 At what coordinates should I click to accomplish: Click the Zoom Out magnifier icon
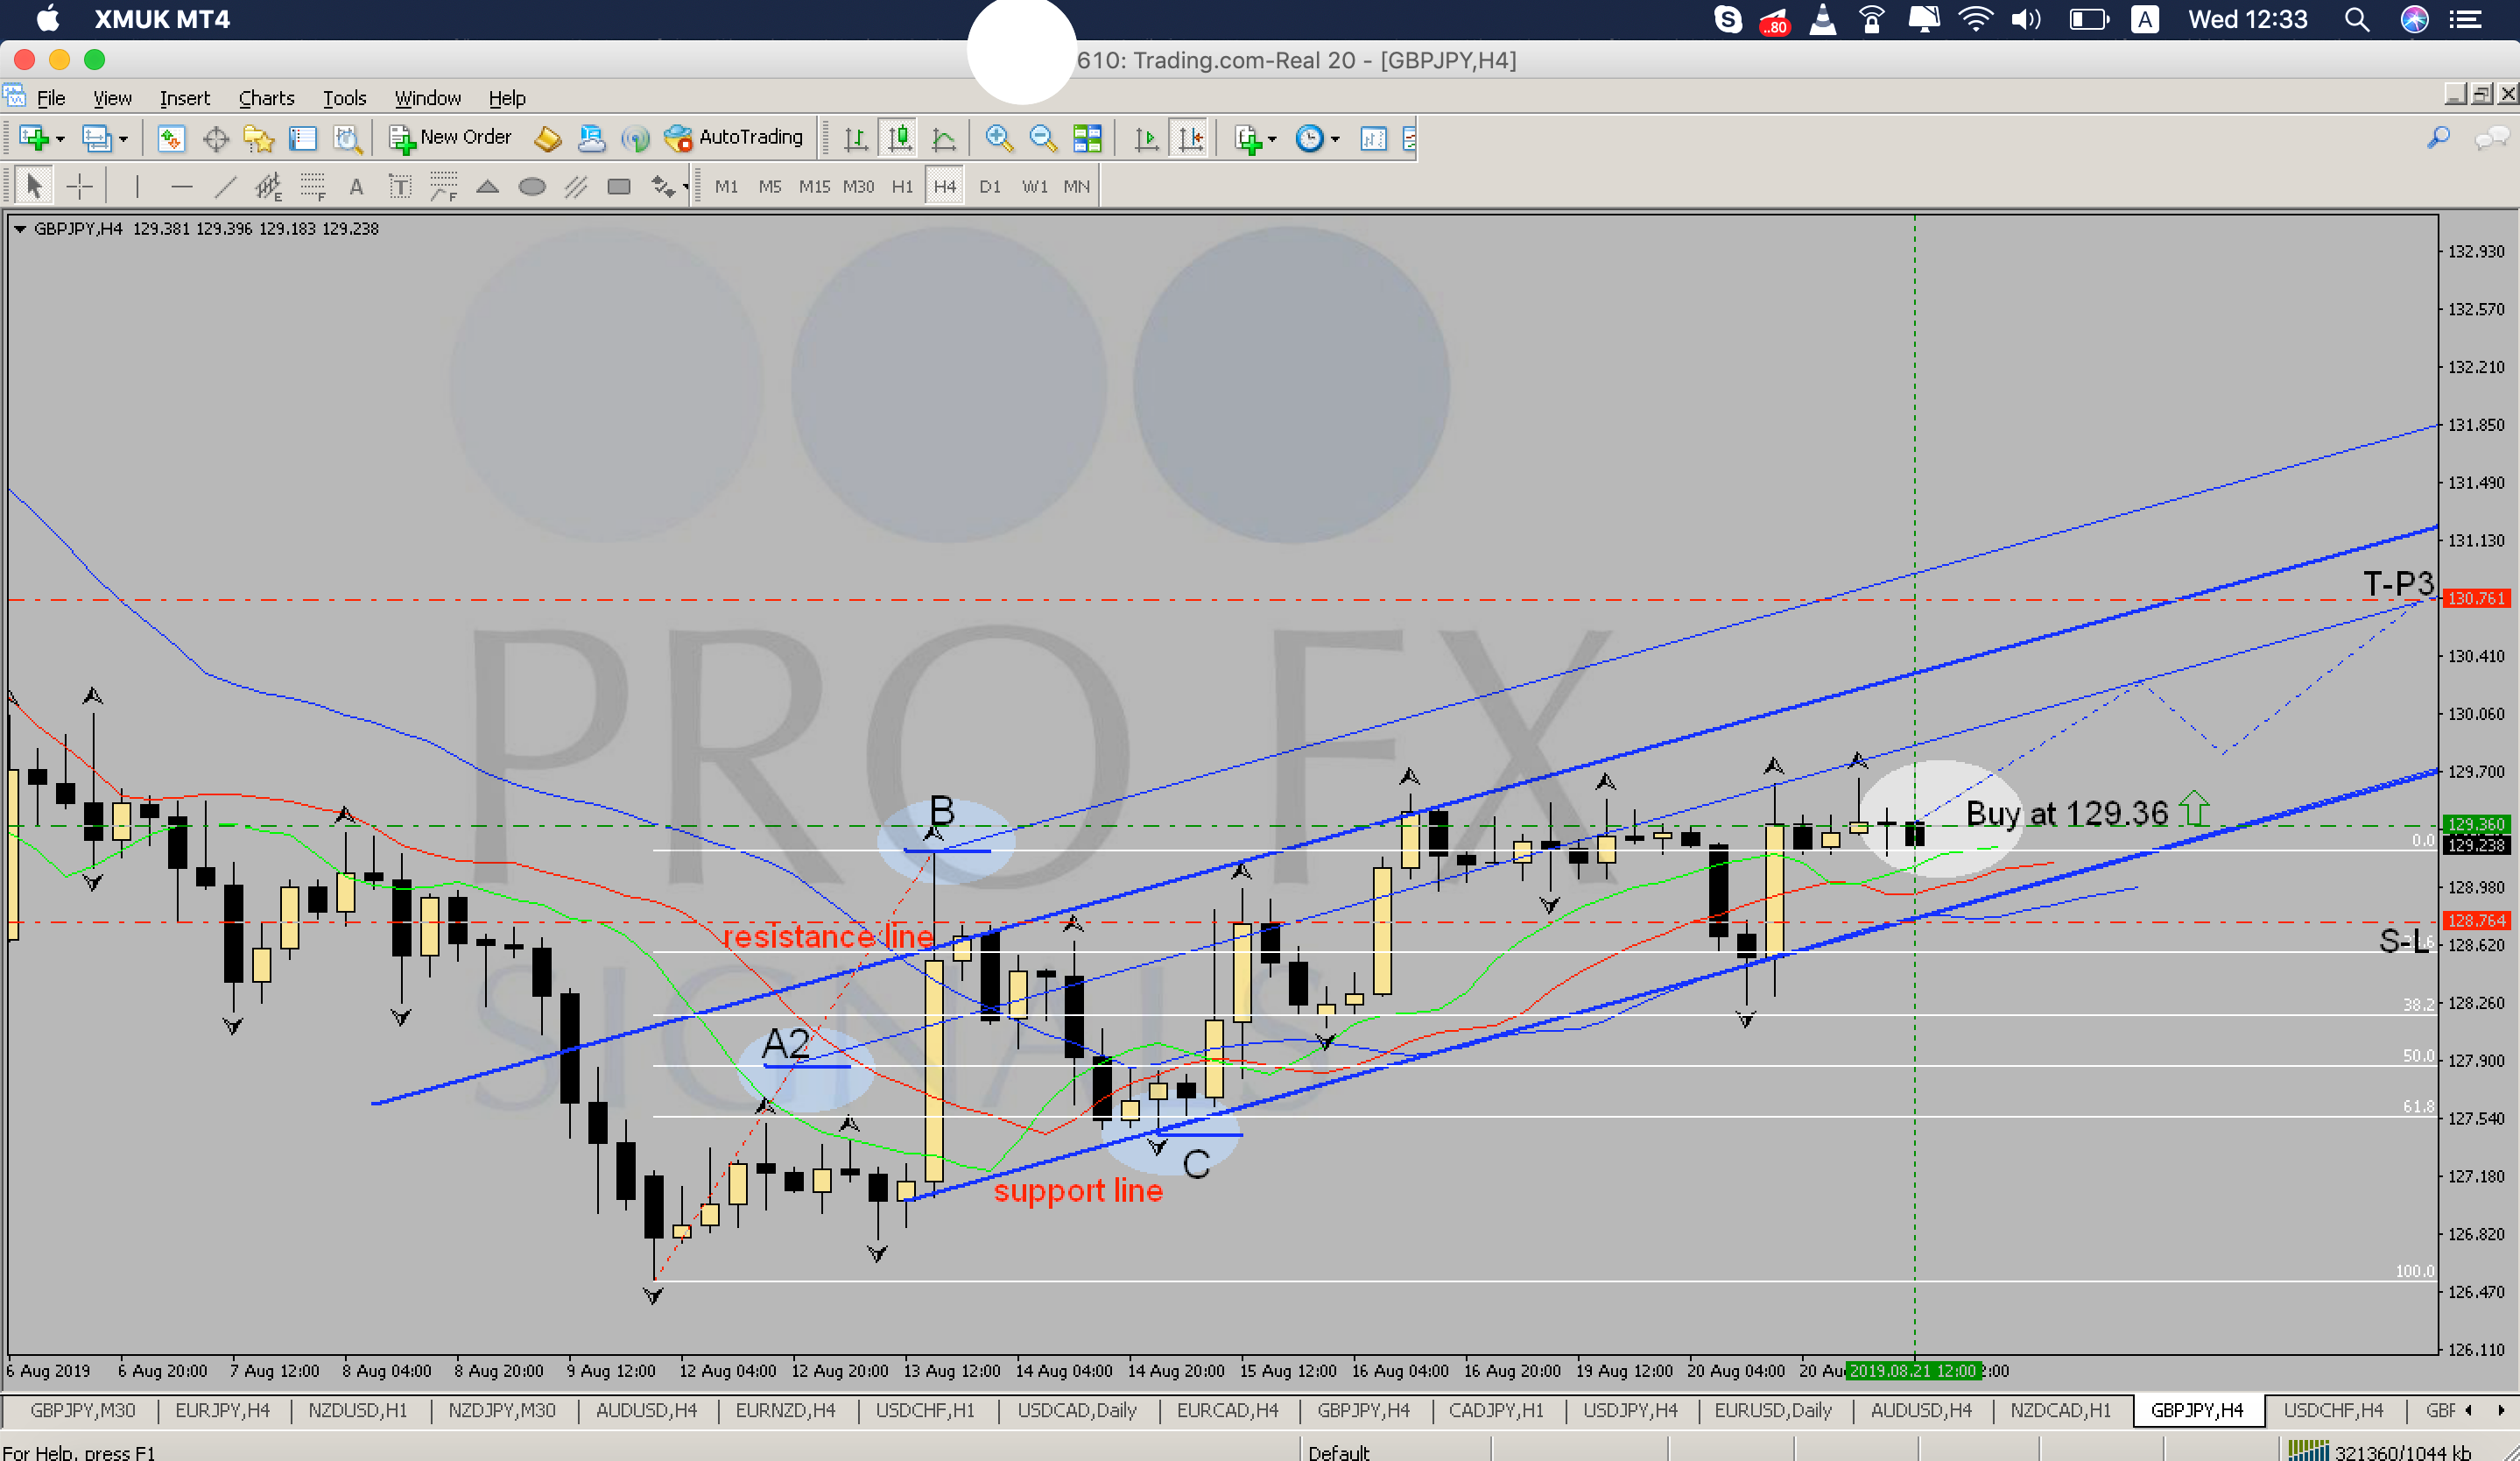(1042, 138)
